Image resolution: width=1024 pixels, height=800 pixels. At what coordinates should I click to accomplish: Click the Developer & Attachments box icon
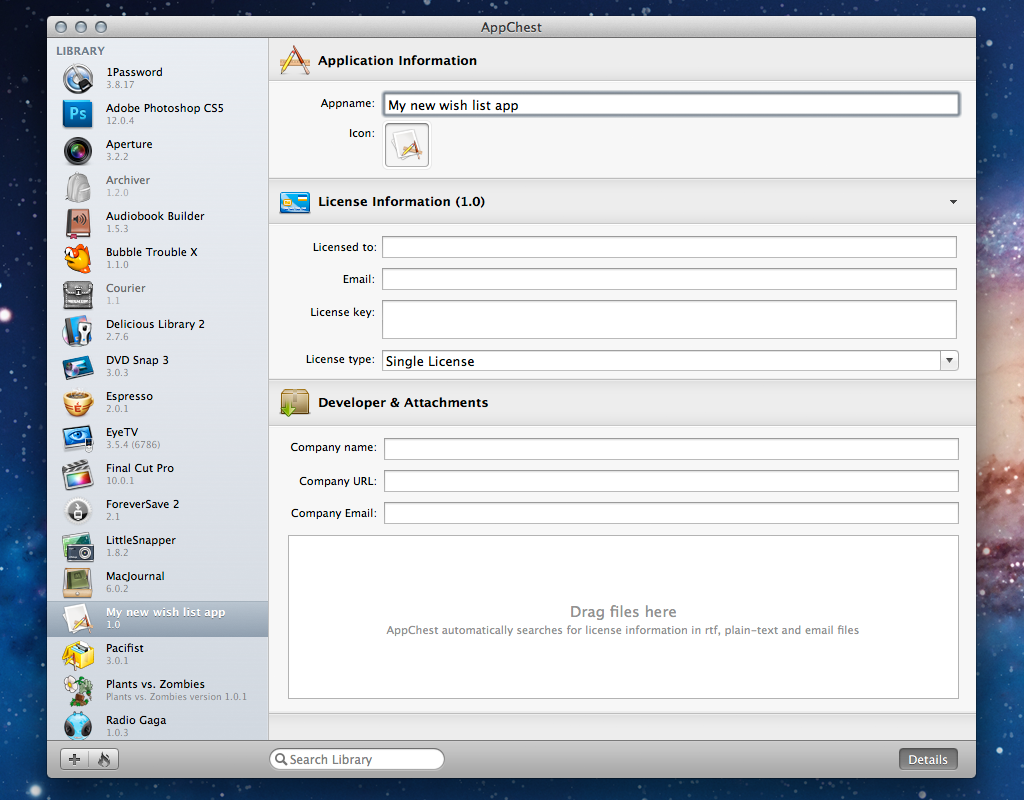(x=295, y=402)
